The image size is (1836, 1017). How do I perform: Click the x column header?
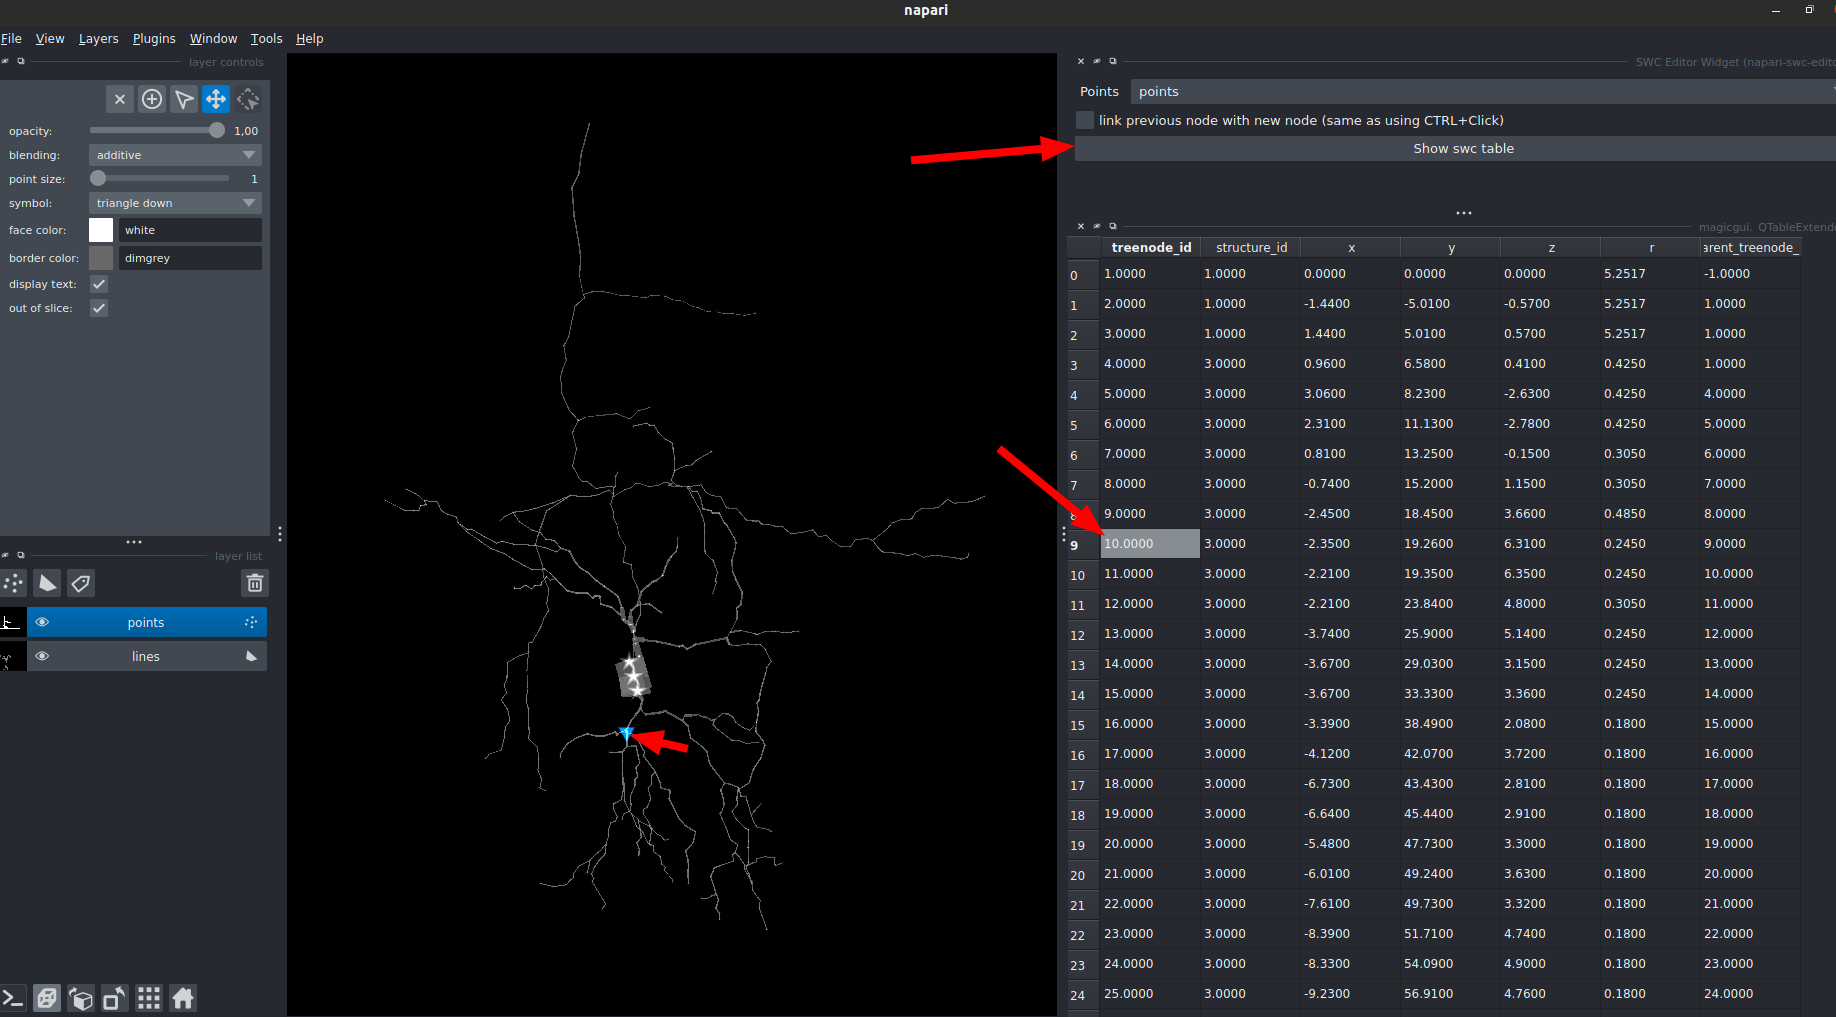click(1351, 248)
